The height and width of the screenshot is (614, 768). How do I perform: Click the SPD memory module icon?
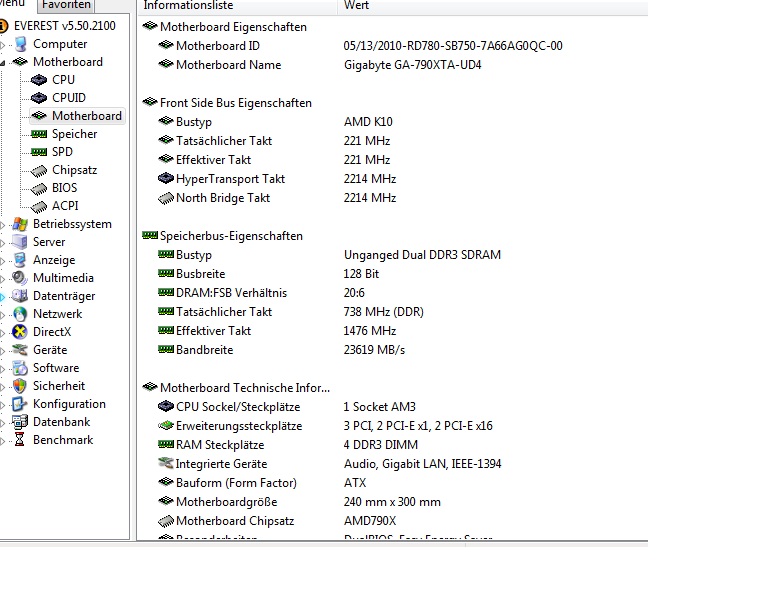[x=39, y=152]
